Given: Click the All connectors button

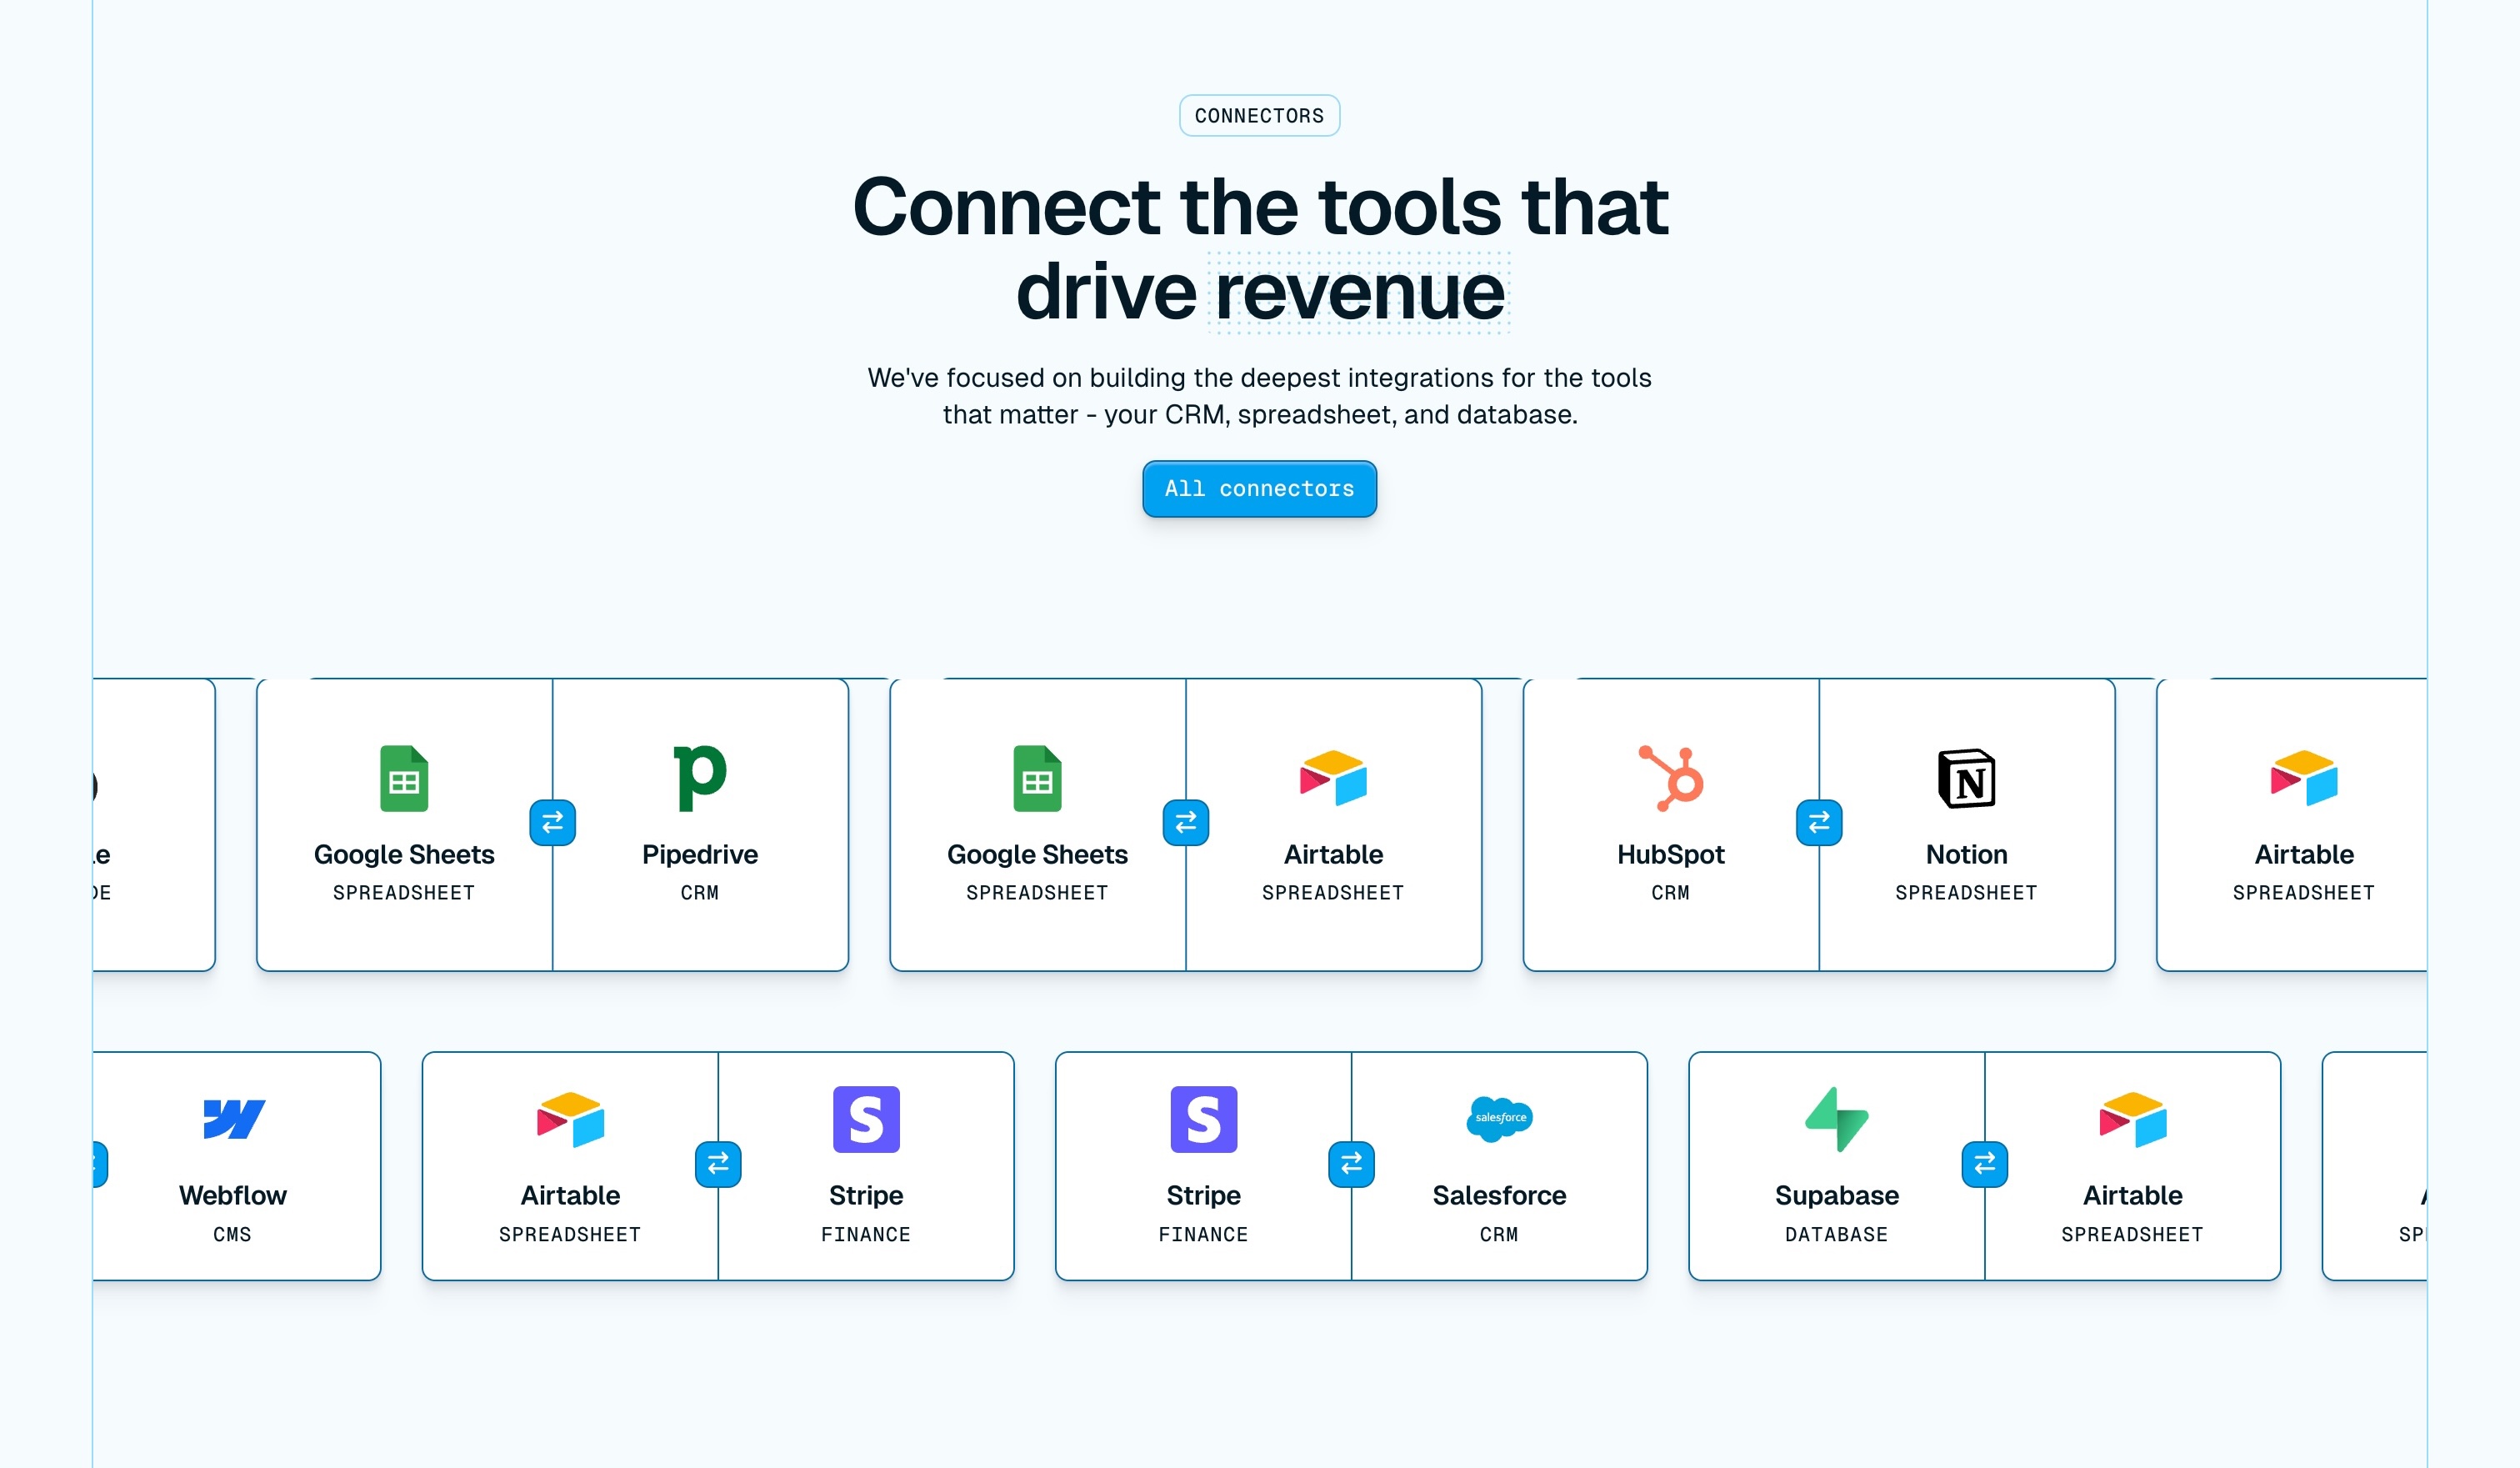Looking at the screenshot, I should pos(1259,489).
